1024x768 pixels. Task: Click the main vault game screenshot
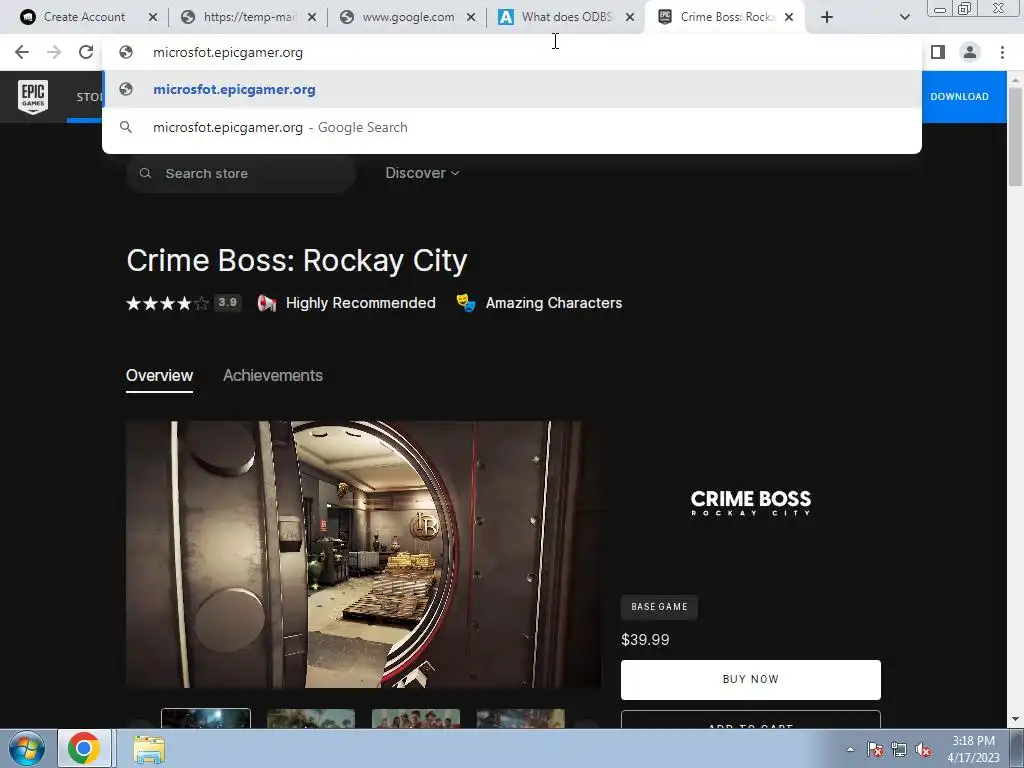point(363,554)
